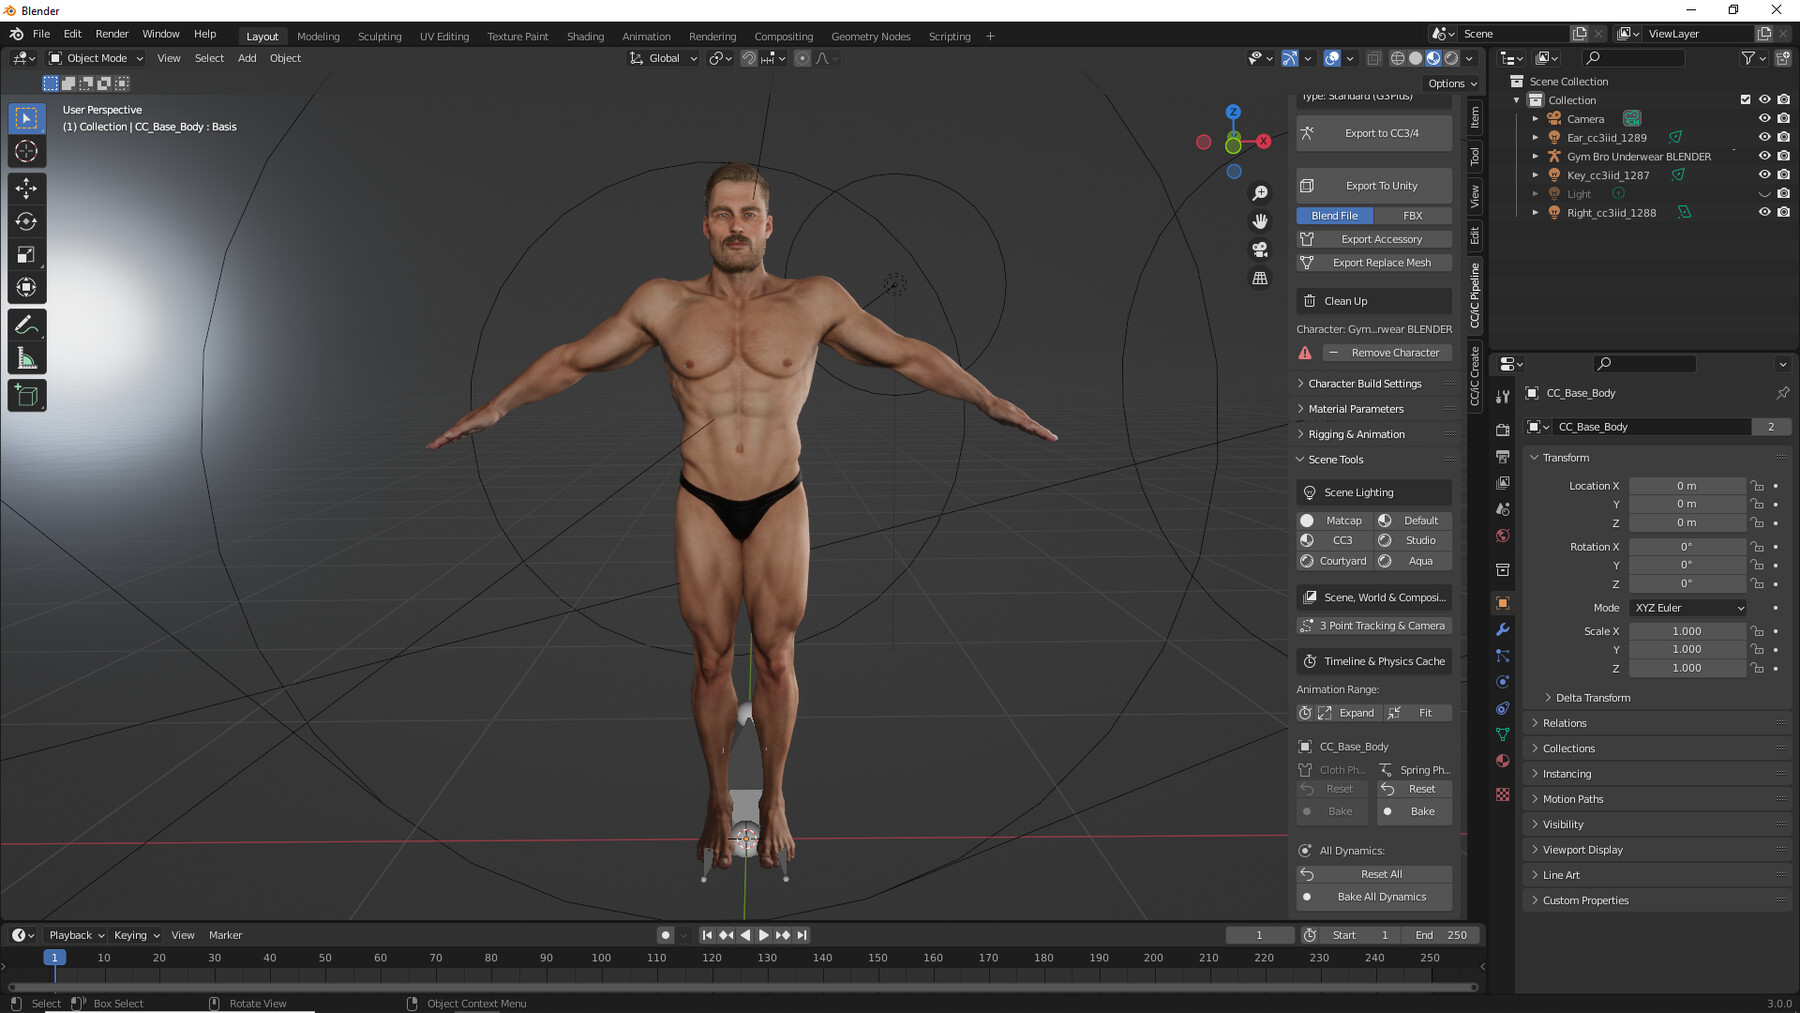Open the File menu

41,34
